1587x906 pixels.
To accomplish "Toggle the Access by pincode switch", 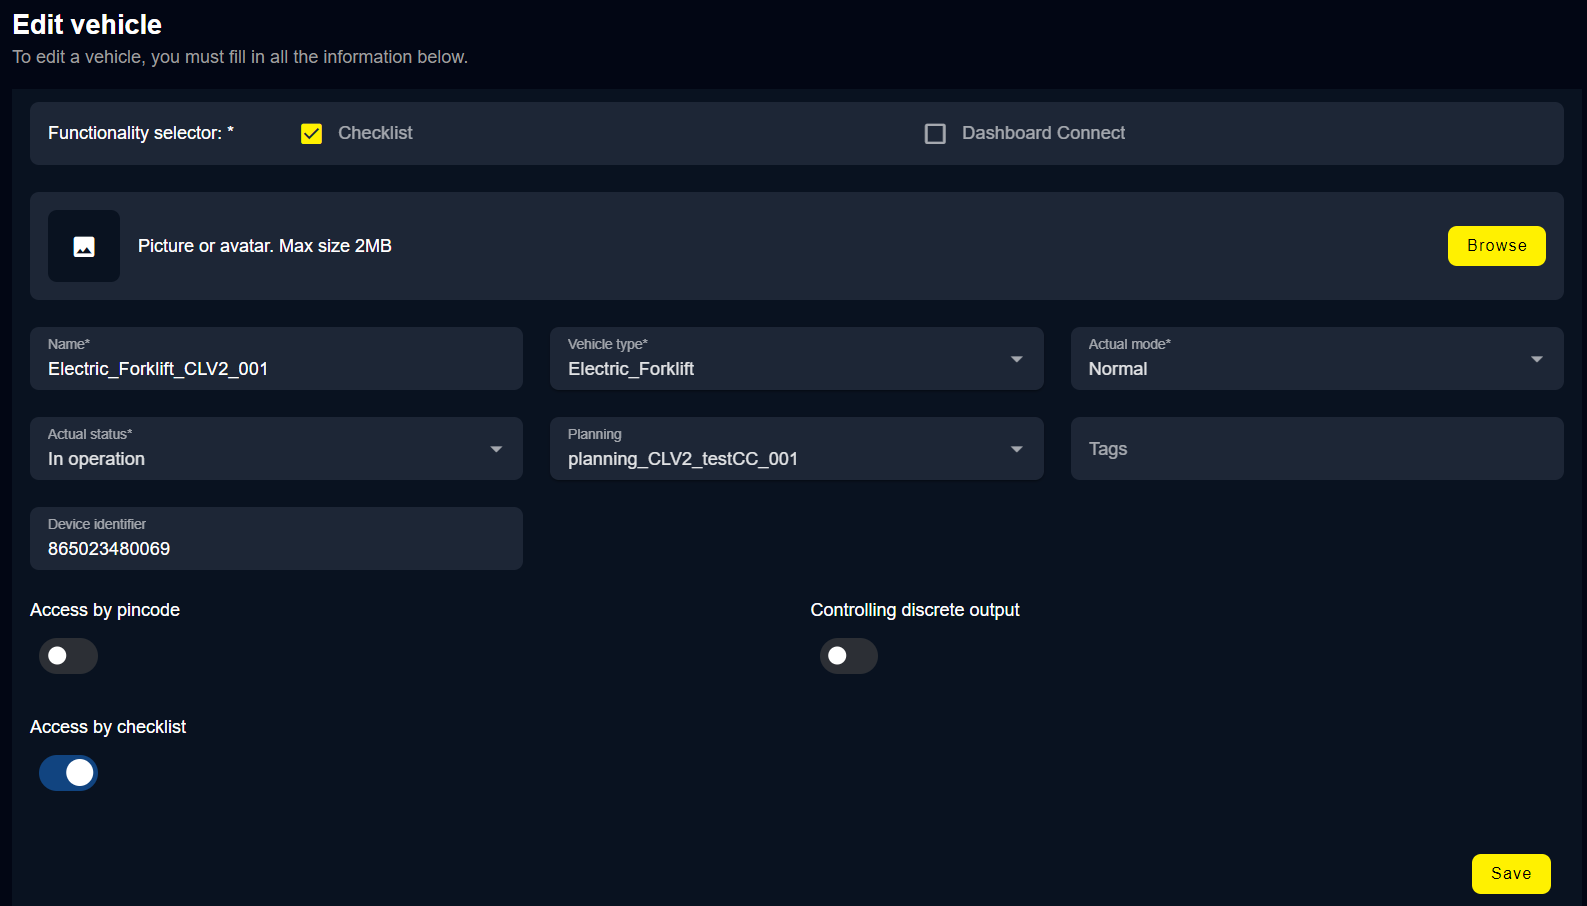I will click(68, 656).
